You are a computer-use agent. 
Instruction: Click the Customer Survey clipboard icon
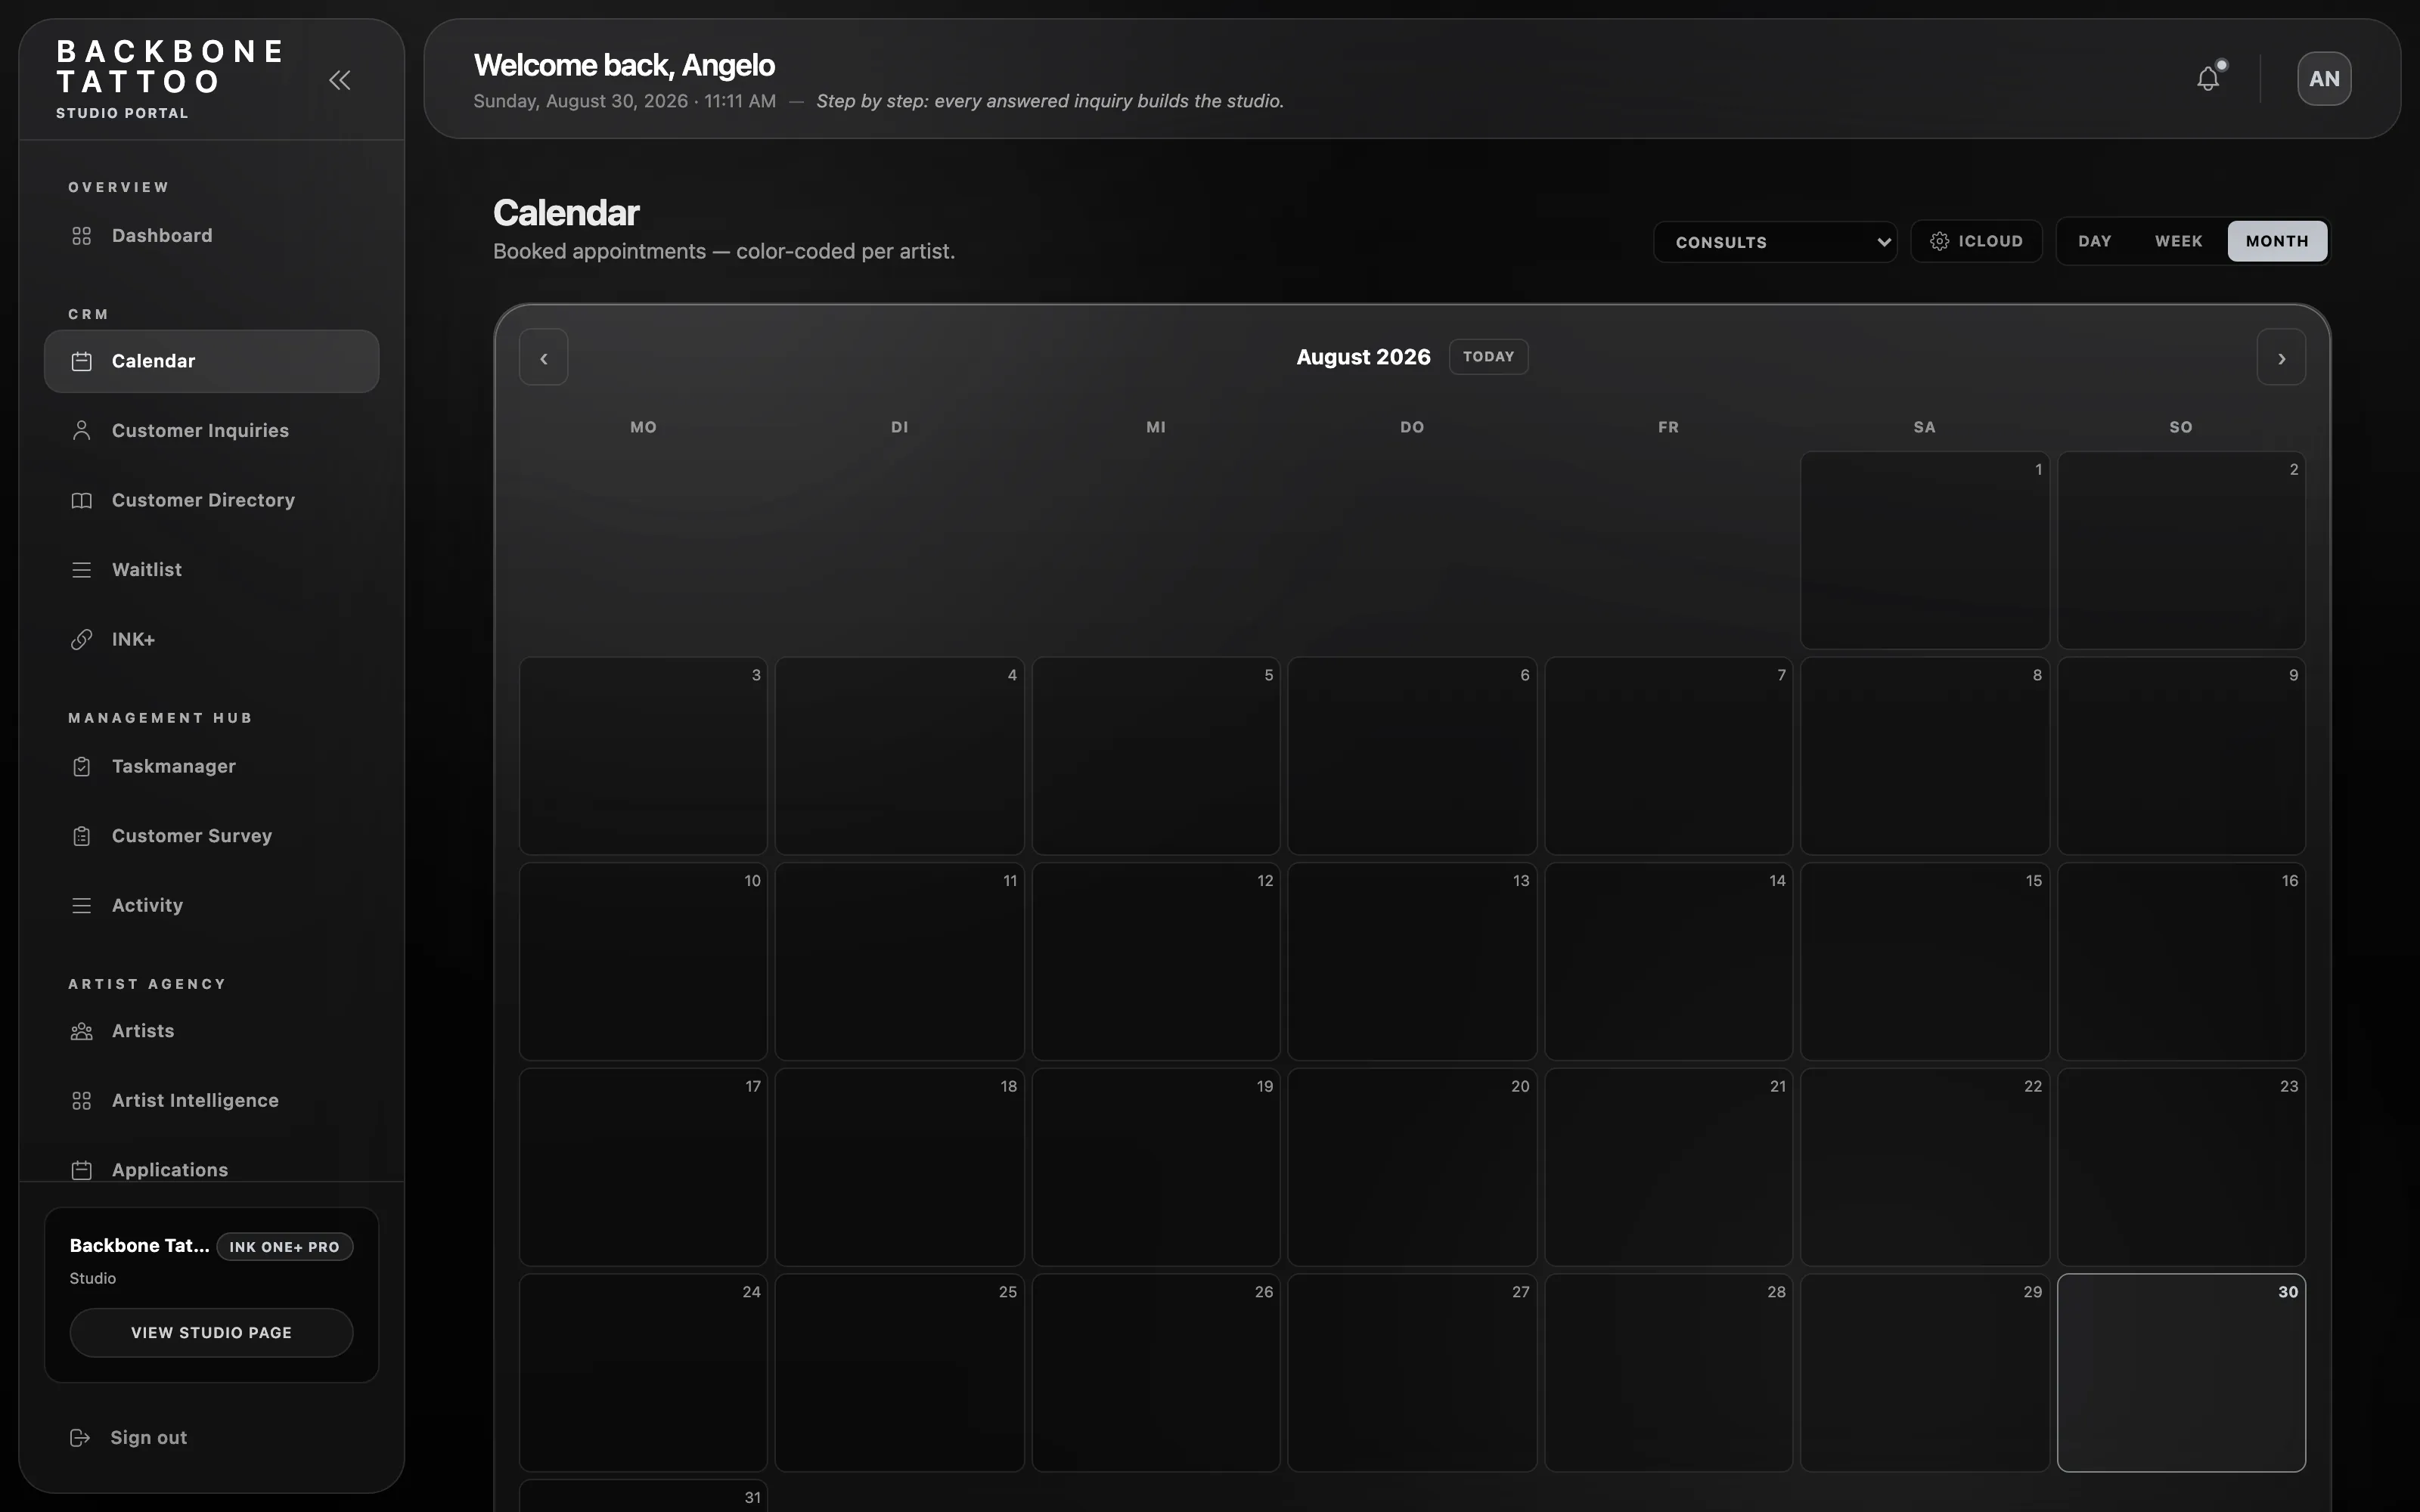82,836
